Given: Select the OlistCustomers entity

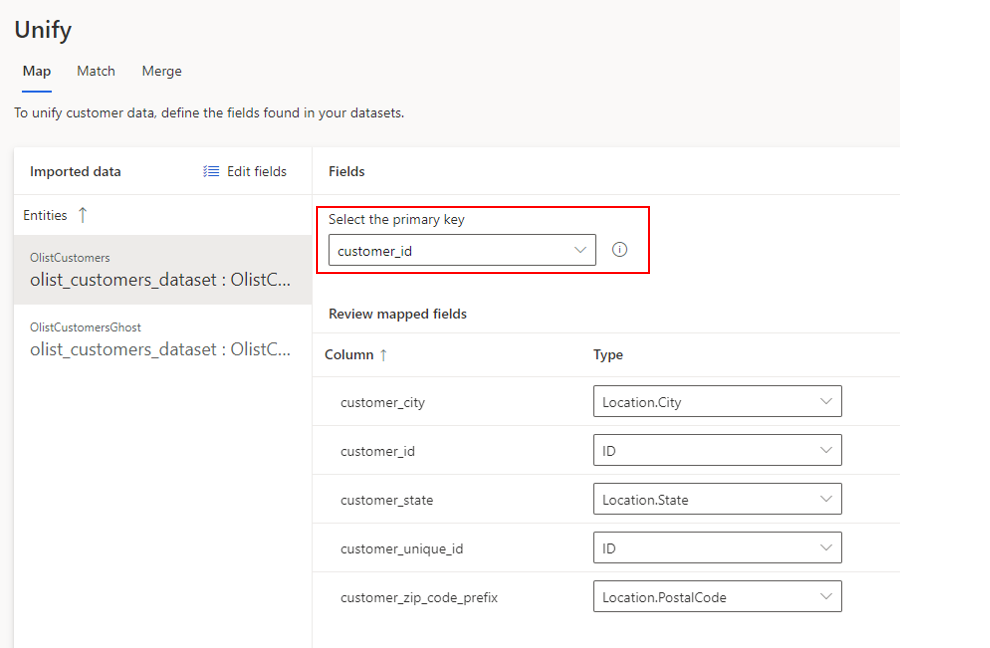Looking at the screenshot, I should (x=162, y=270).
